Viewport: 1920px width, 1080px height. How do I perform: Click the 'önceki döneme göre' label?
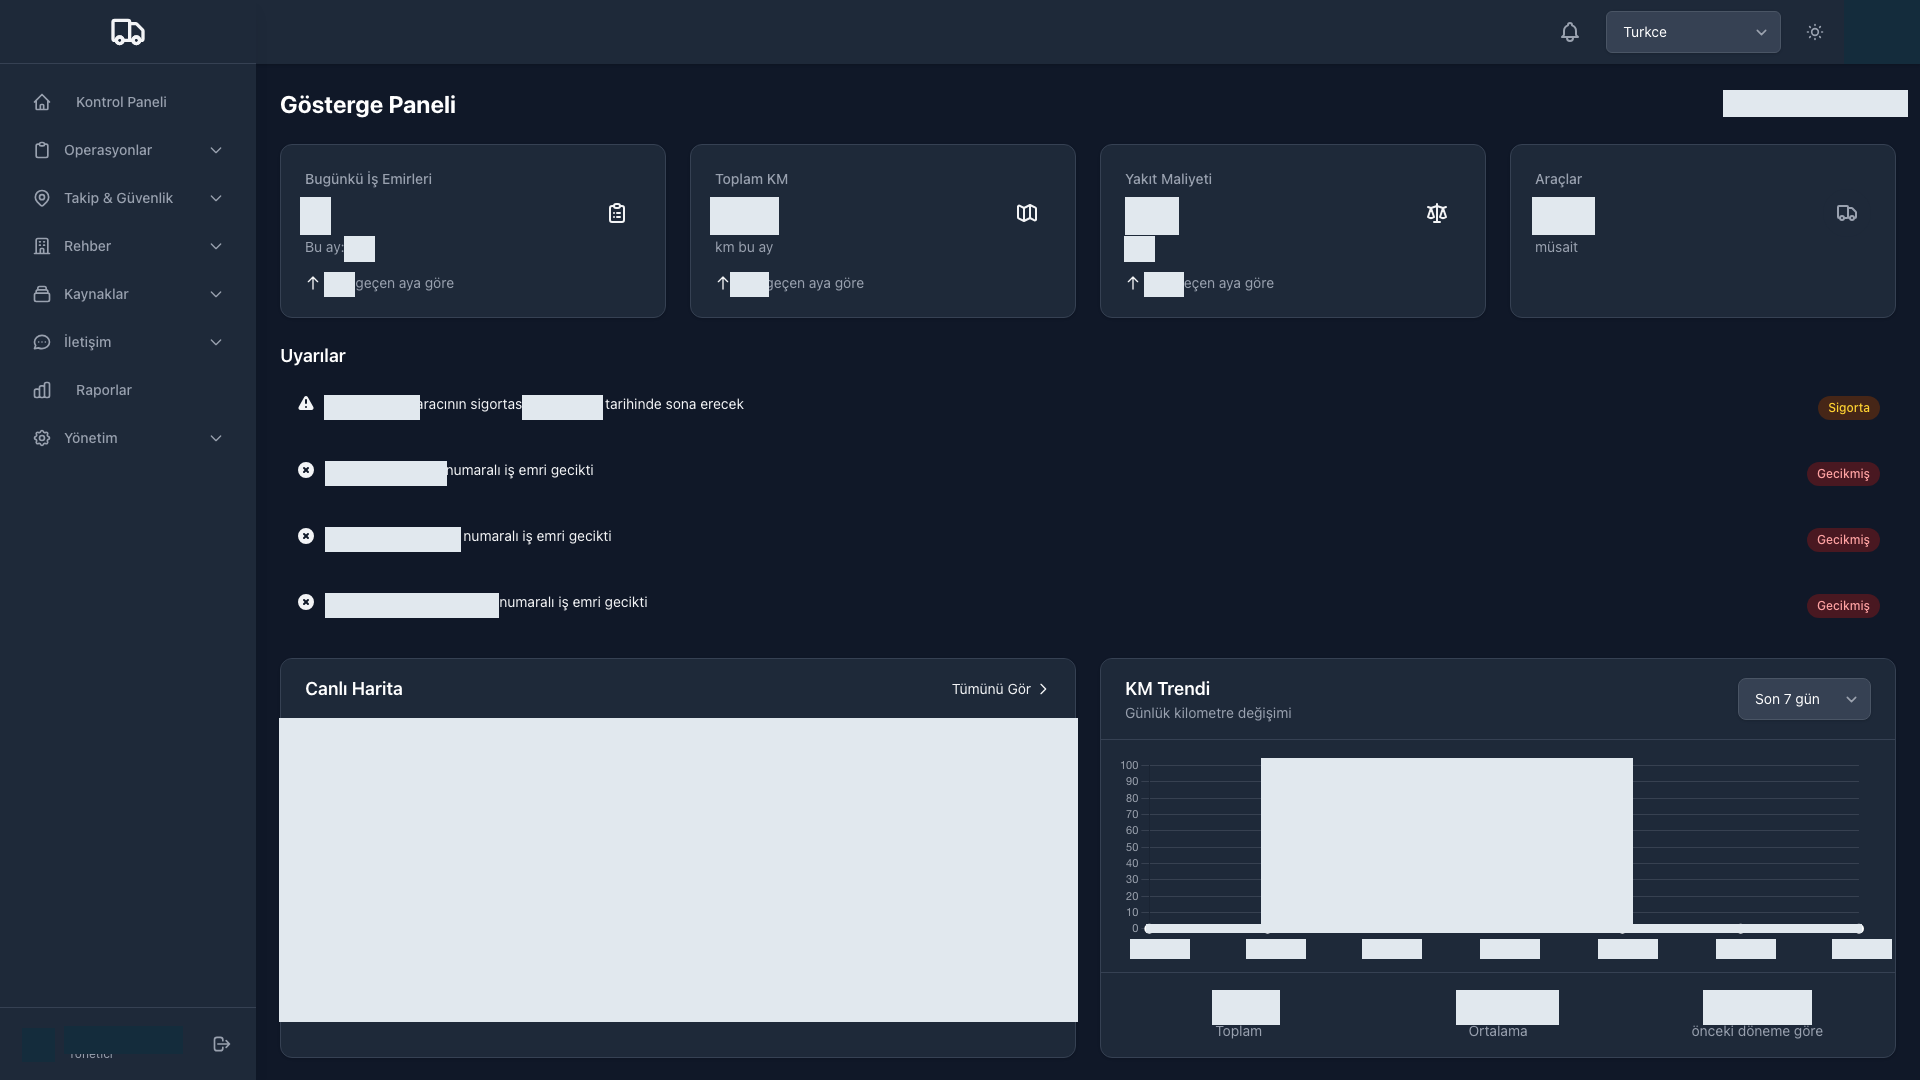pos(1757,1031)
